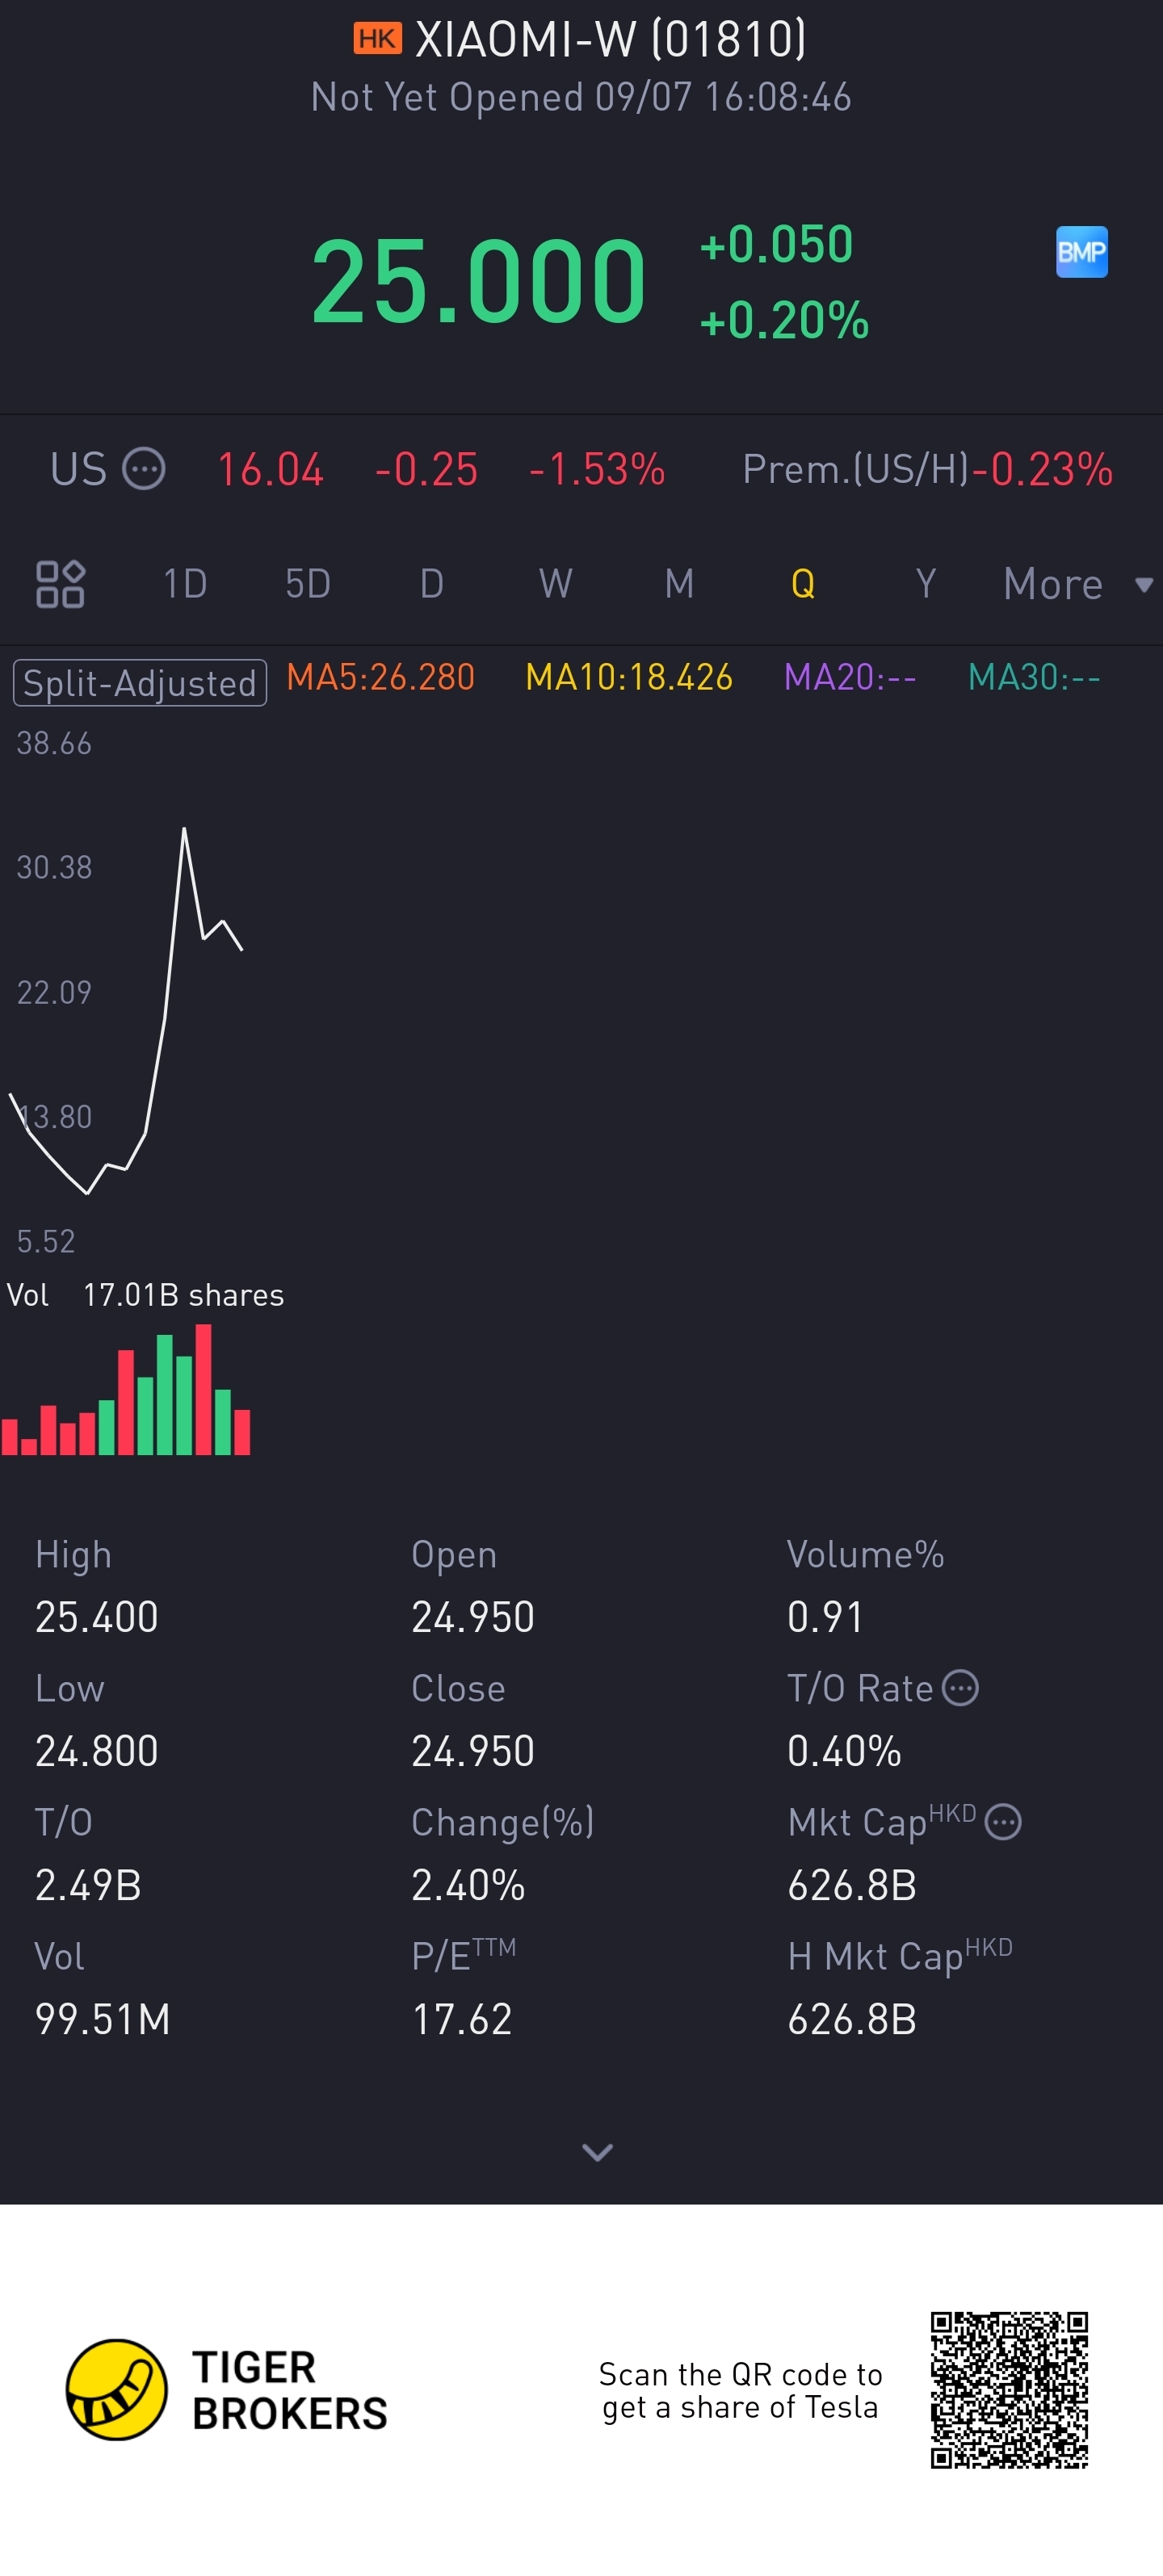Tap the Tiger Brokers logo
The image size is (1163, 2576).
click(x=116, y=2389)
